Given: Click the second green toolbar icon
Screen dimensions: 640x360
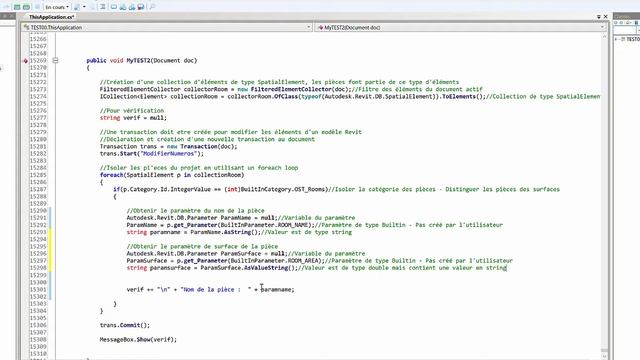Looking at the screenshot, I should [26, 7].
